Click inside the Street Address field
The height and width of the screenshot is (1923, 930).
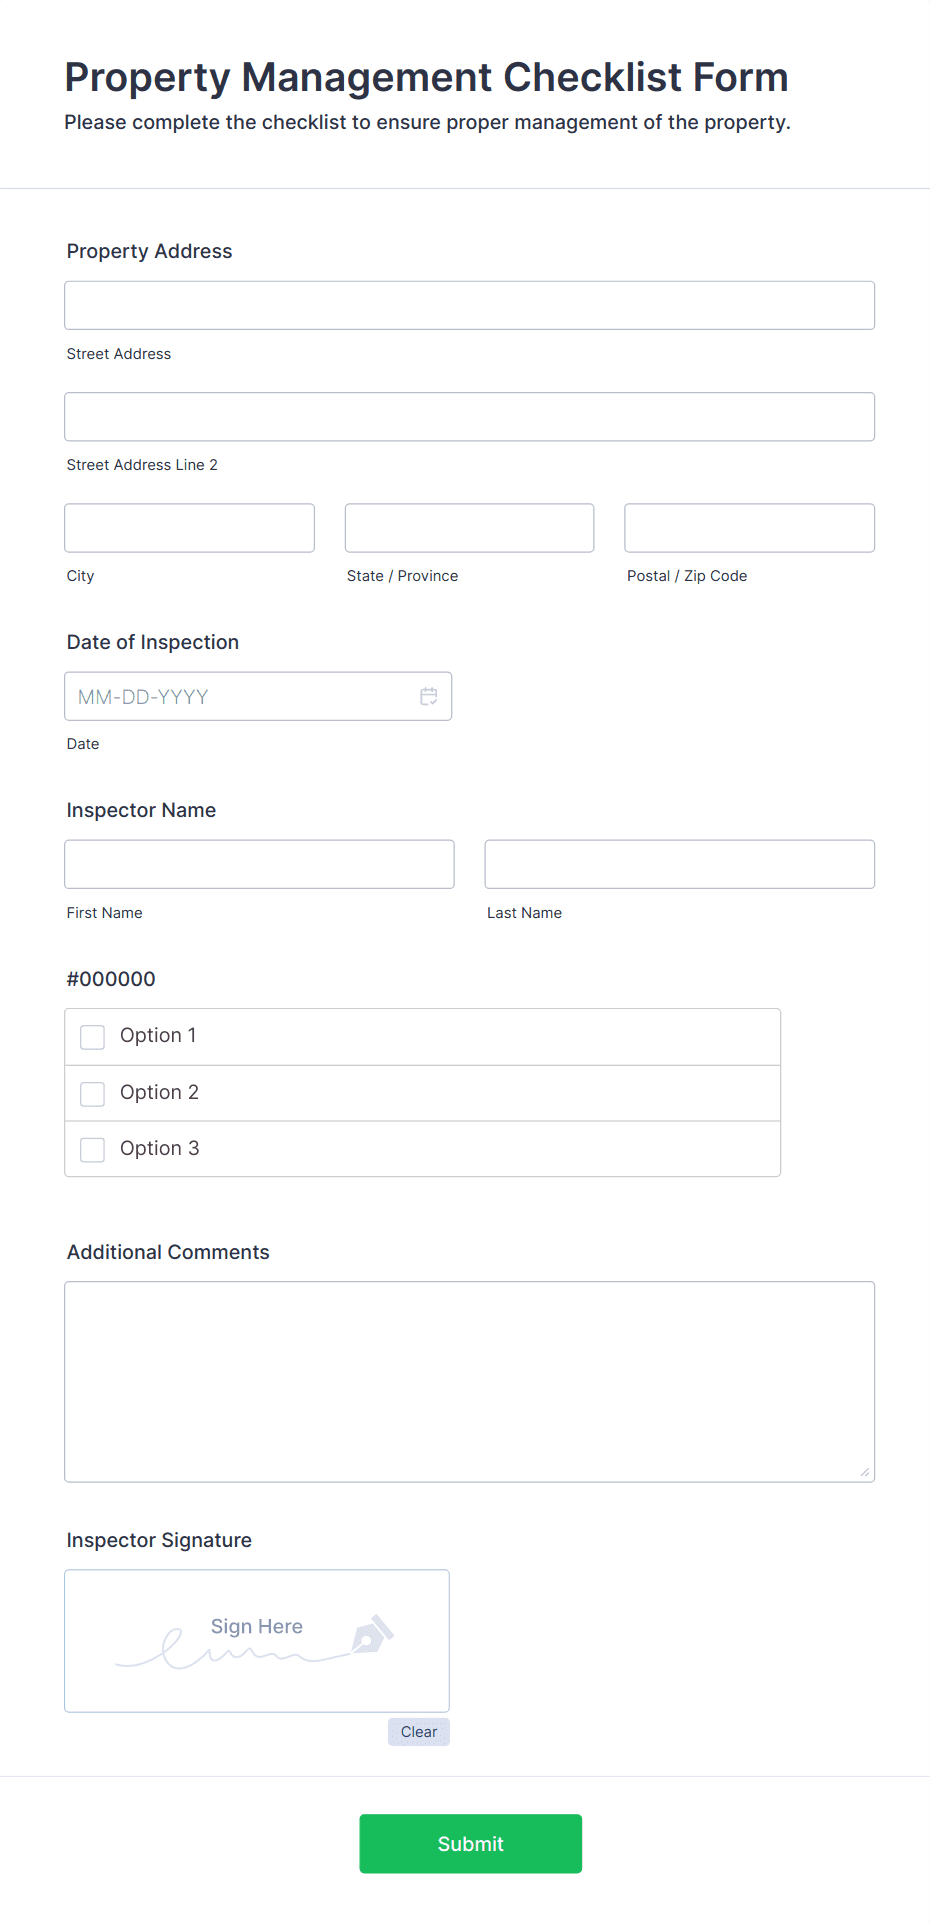click(469, 305)
